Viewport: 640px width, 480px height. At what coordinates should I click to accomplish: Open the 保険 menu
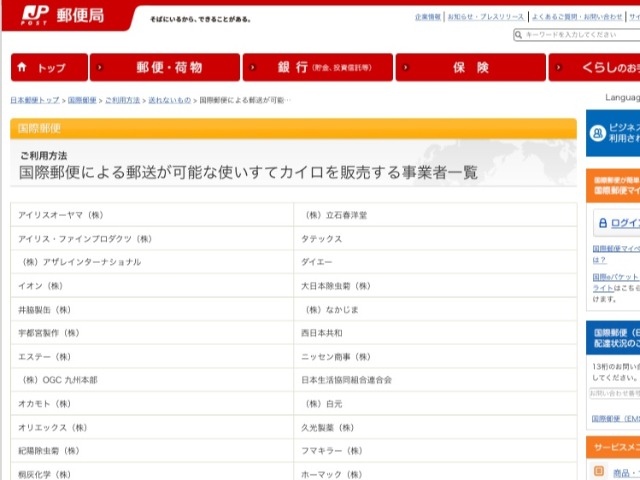(x=471, y=67)
